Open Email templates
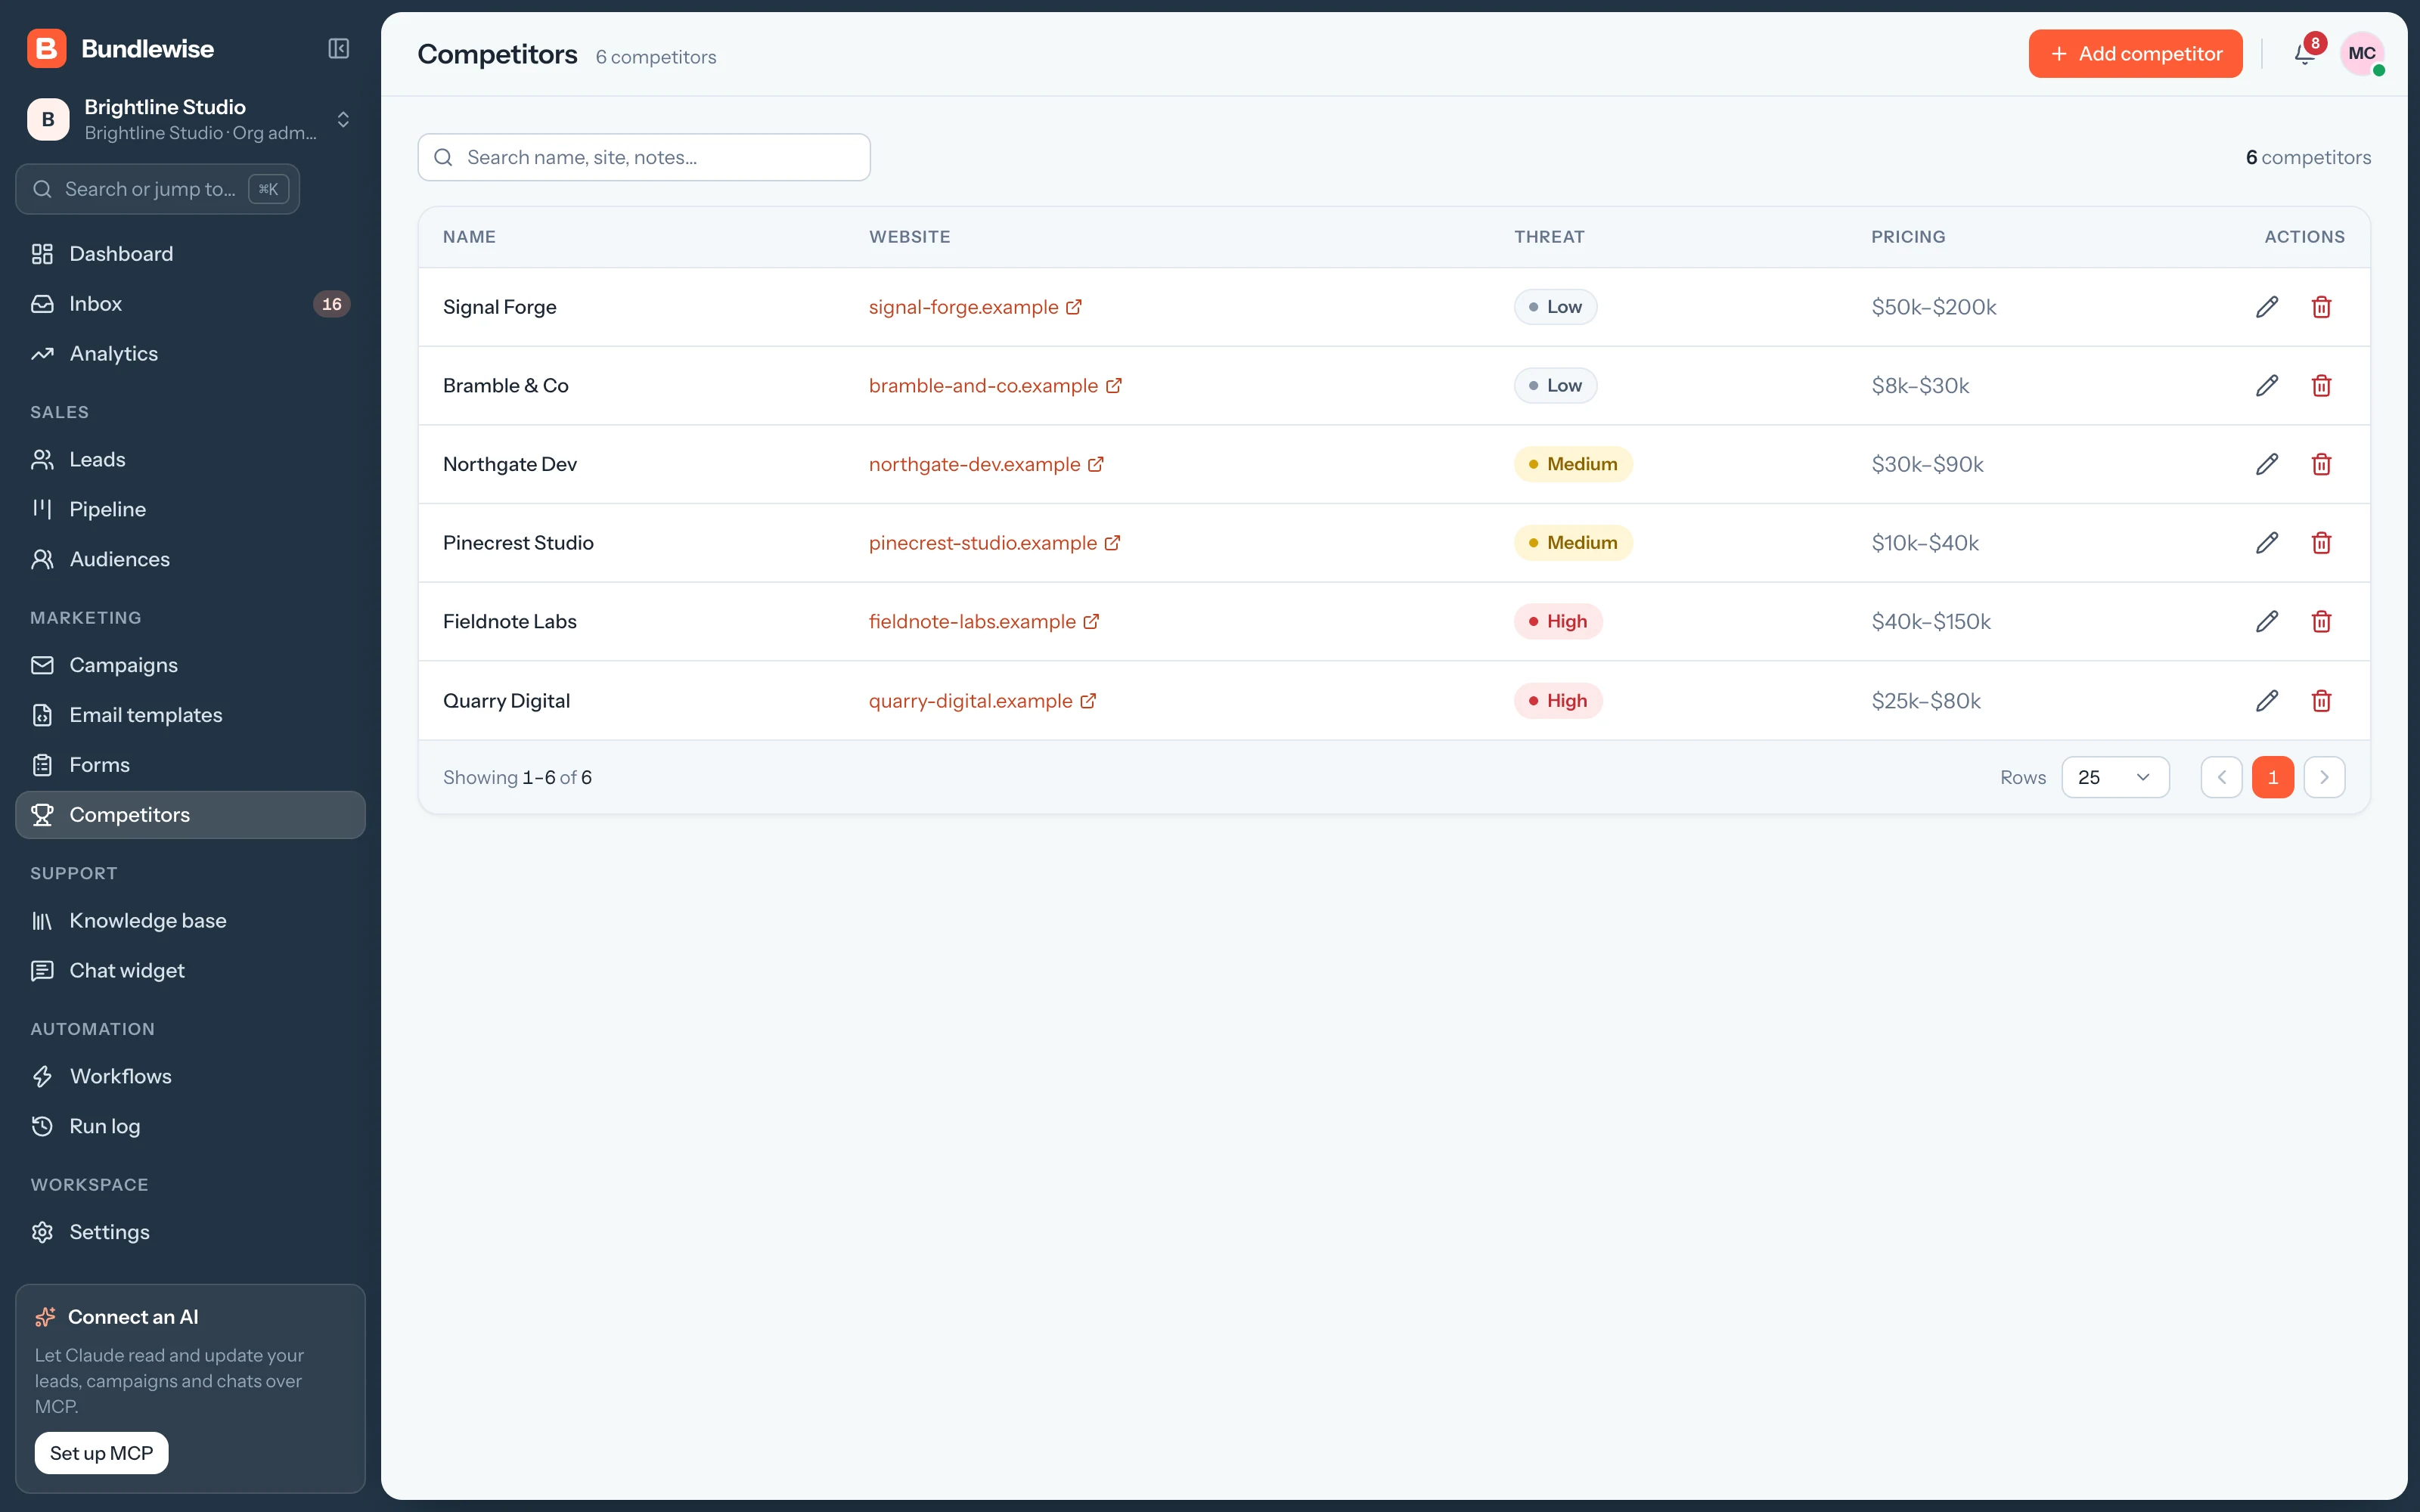 [x=190, y=715]
